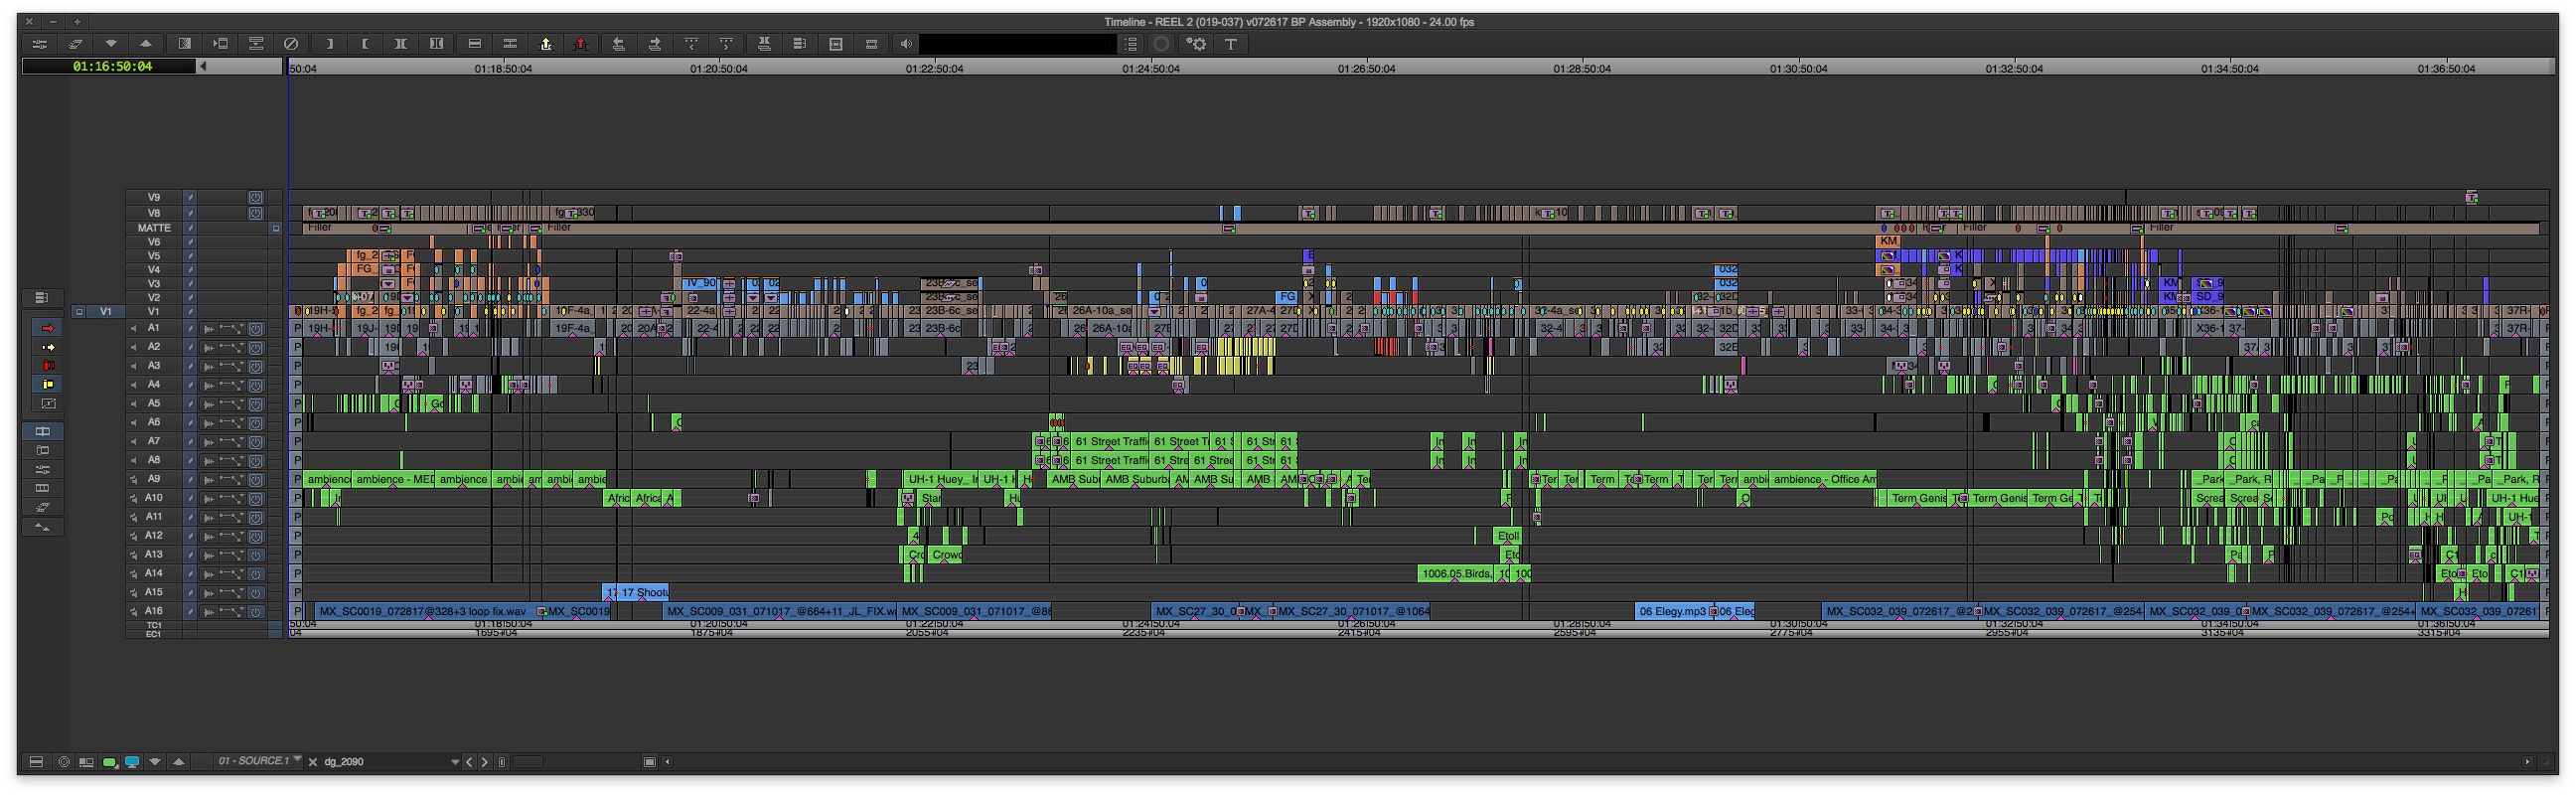The width and height of the screenshot is (2576, 796).
Task: Click the Title tool T icon
Action: pos(1231,44)
